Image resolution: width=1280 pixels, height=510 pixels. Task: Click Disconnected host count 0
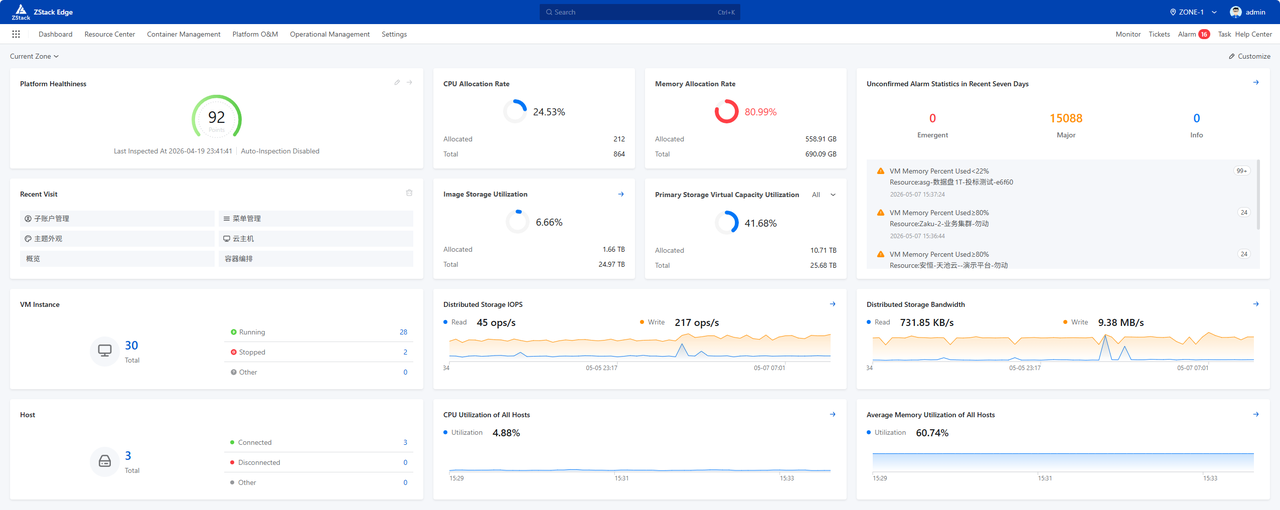point(405,462)
